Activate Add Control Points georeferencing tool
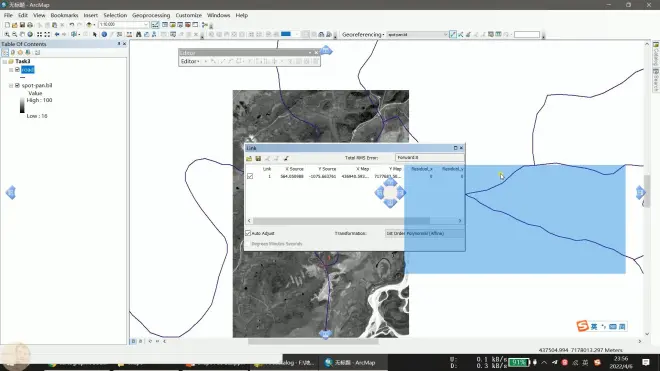The width and height of the screenshot is (660, 371). tap(452, 35)
